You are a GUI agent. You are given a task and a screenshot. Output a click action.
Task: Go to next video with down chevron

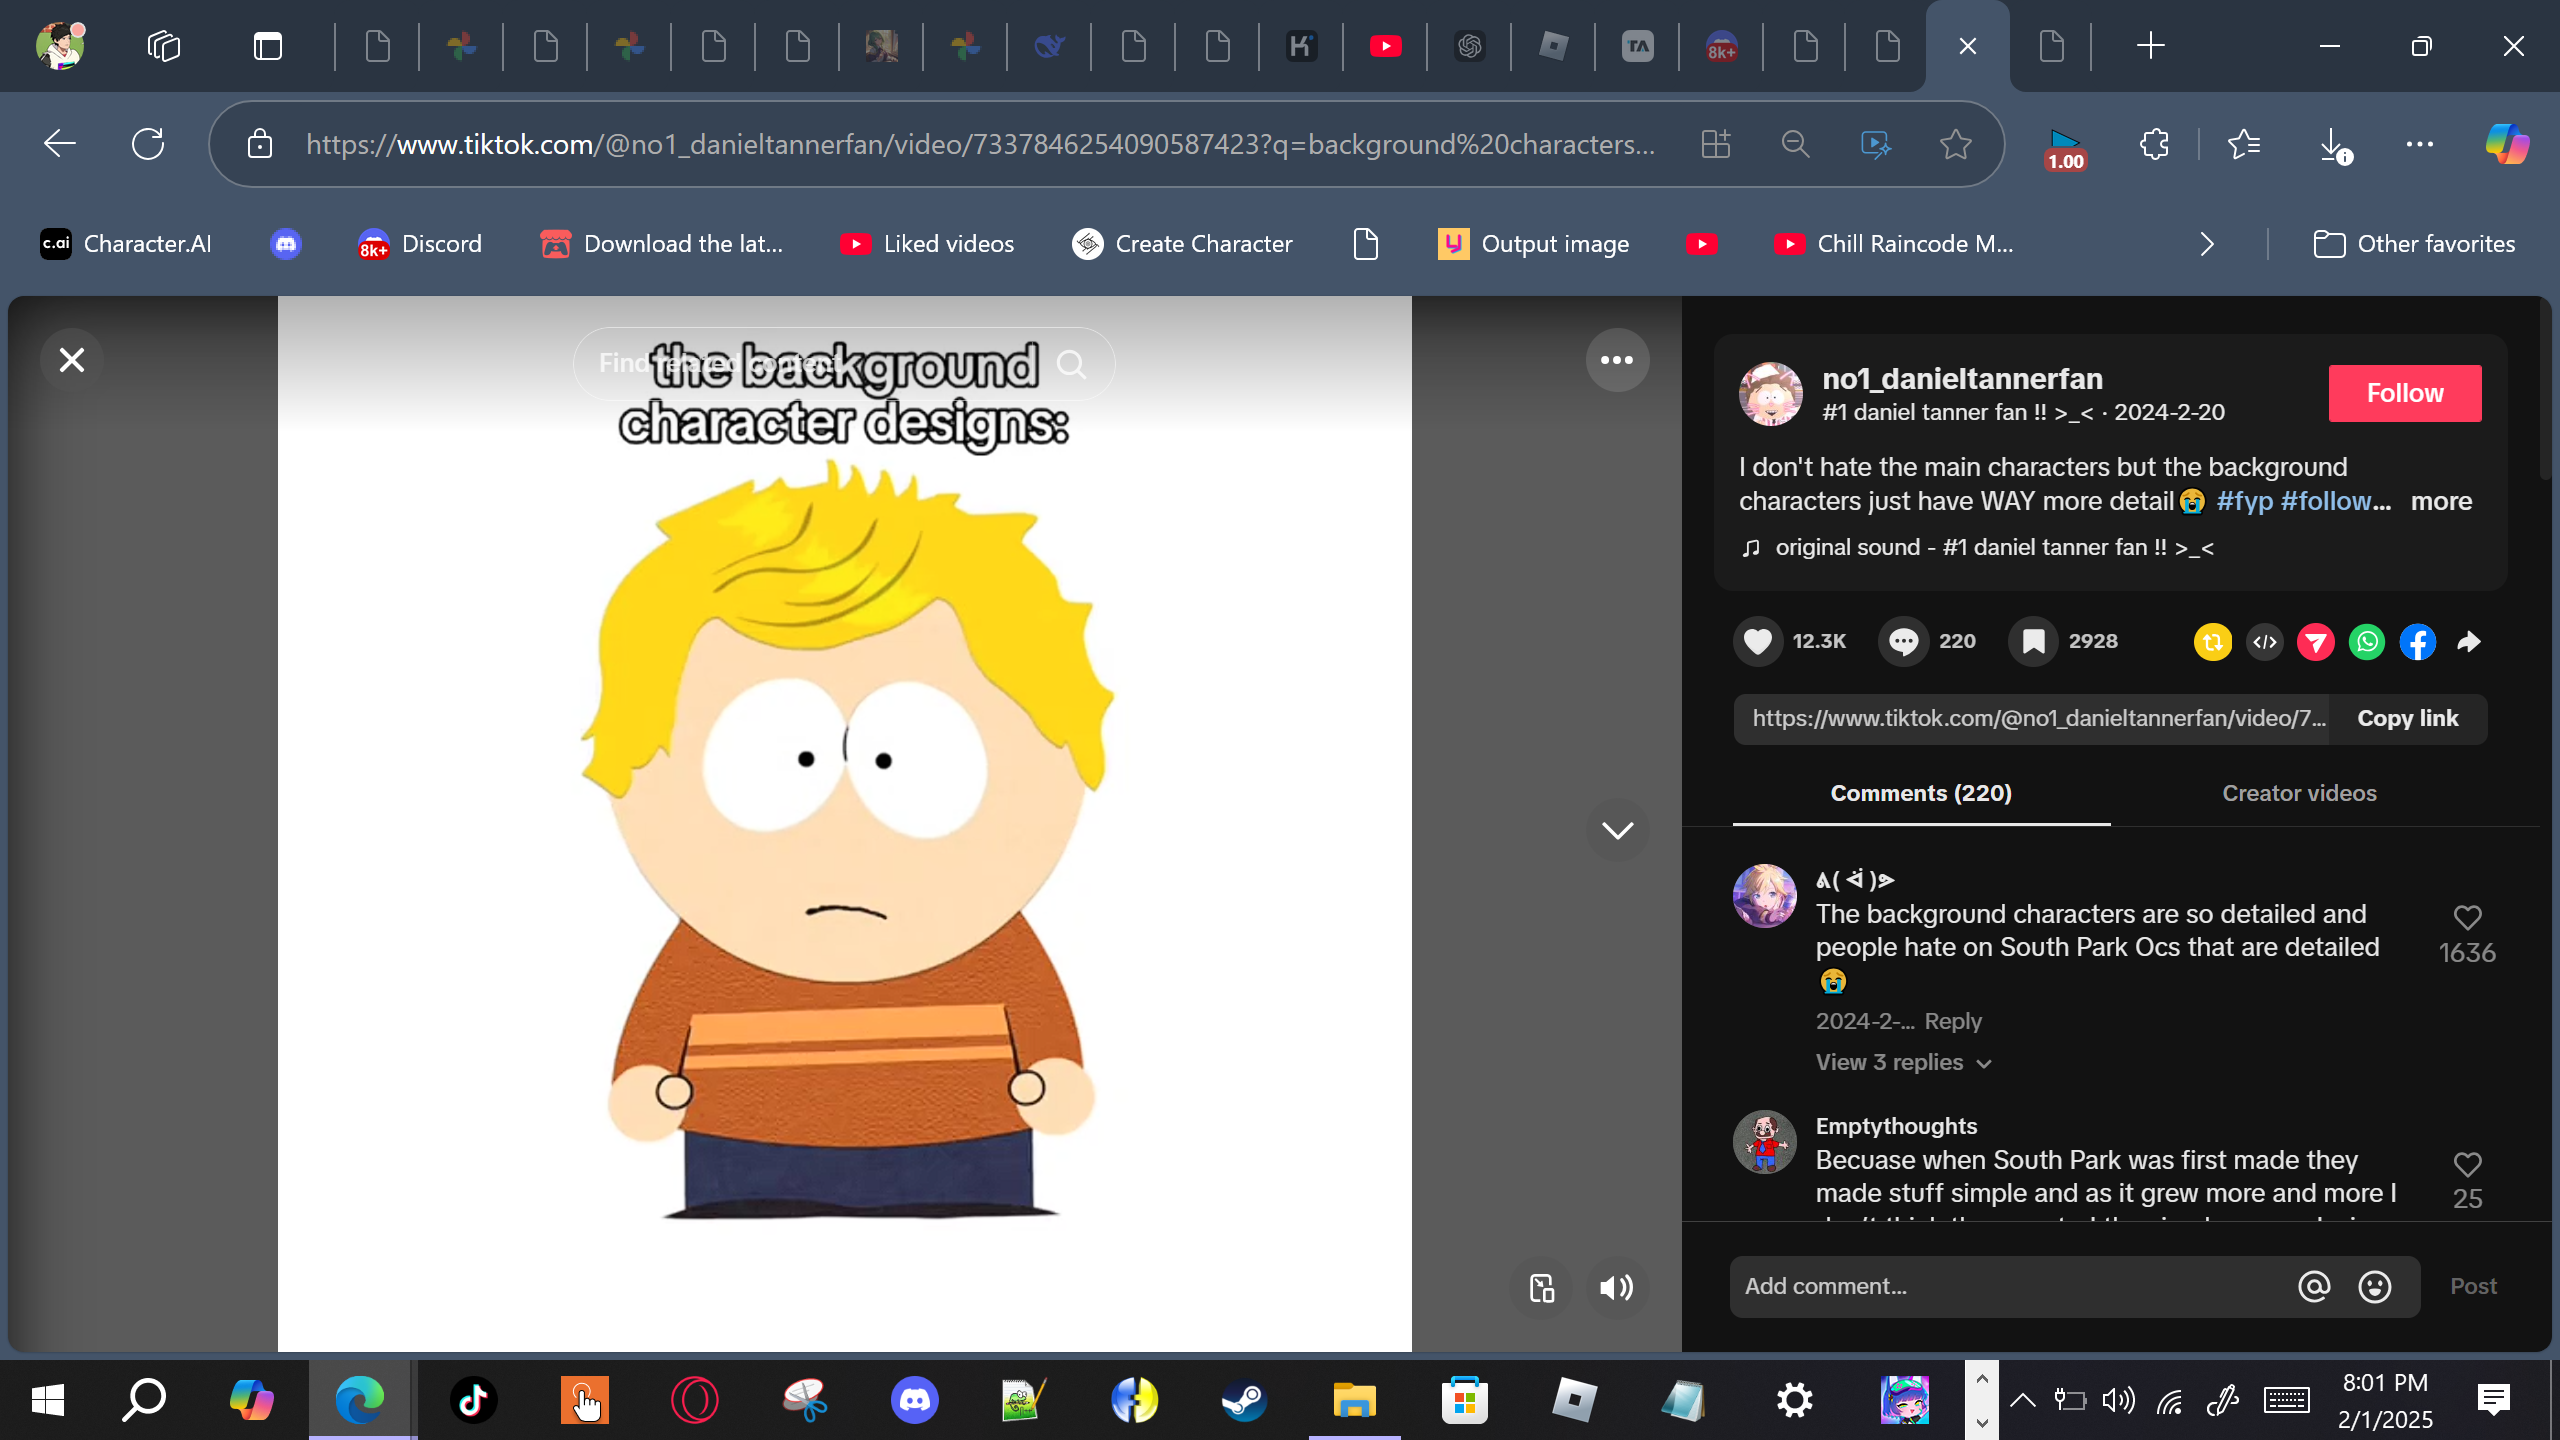pyautogui.click(x=1616, y=830)
